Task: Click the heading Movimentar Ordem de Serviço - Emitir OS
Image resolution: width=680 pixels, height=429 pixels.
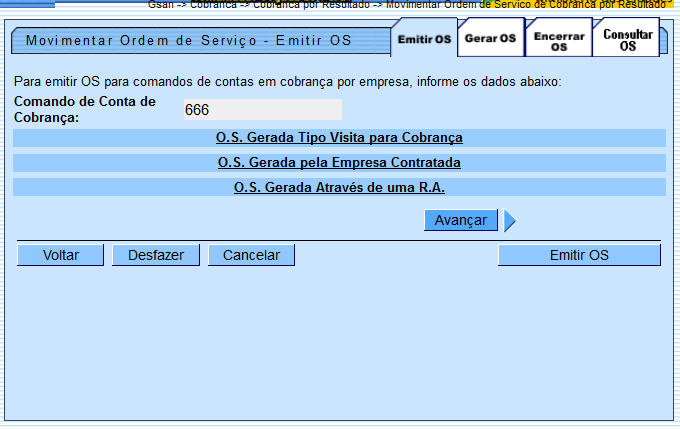Action: click(189, 40)
